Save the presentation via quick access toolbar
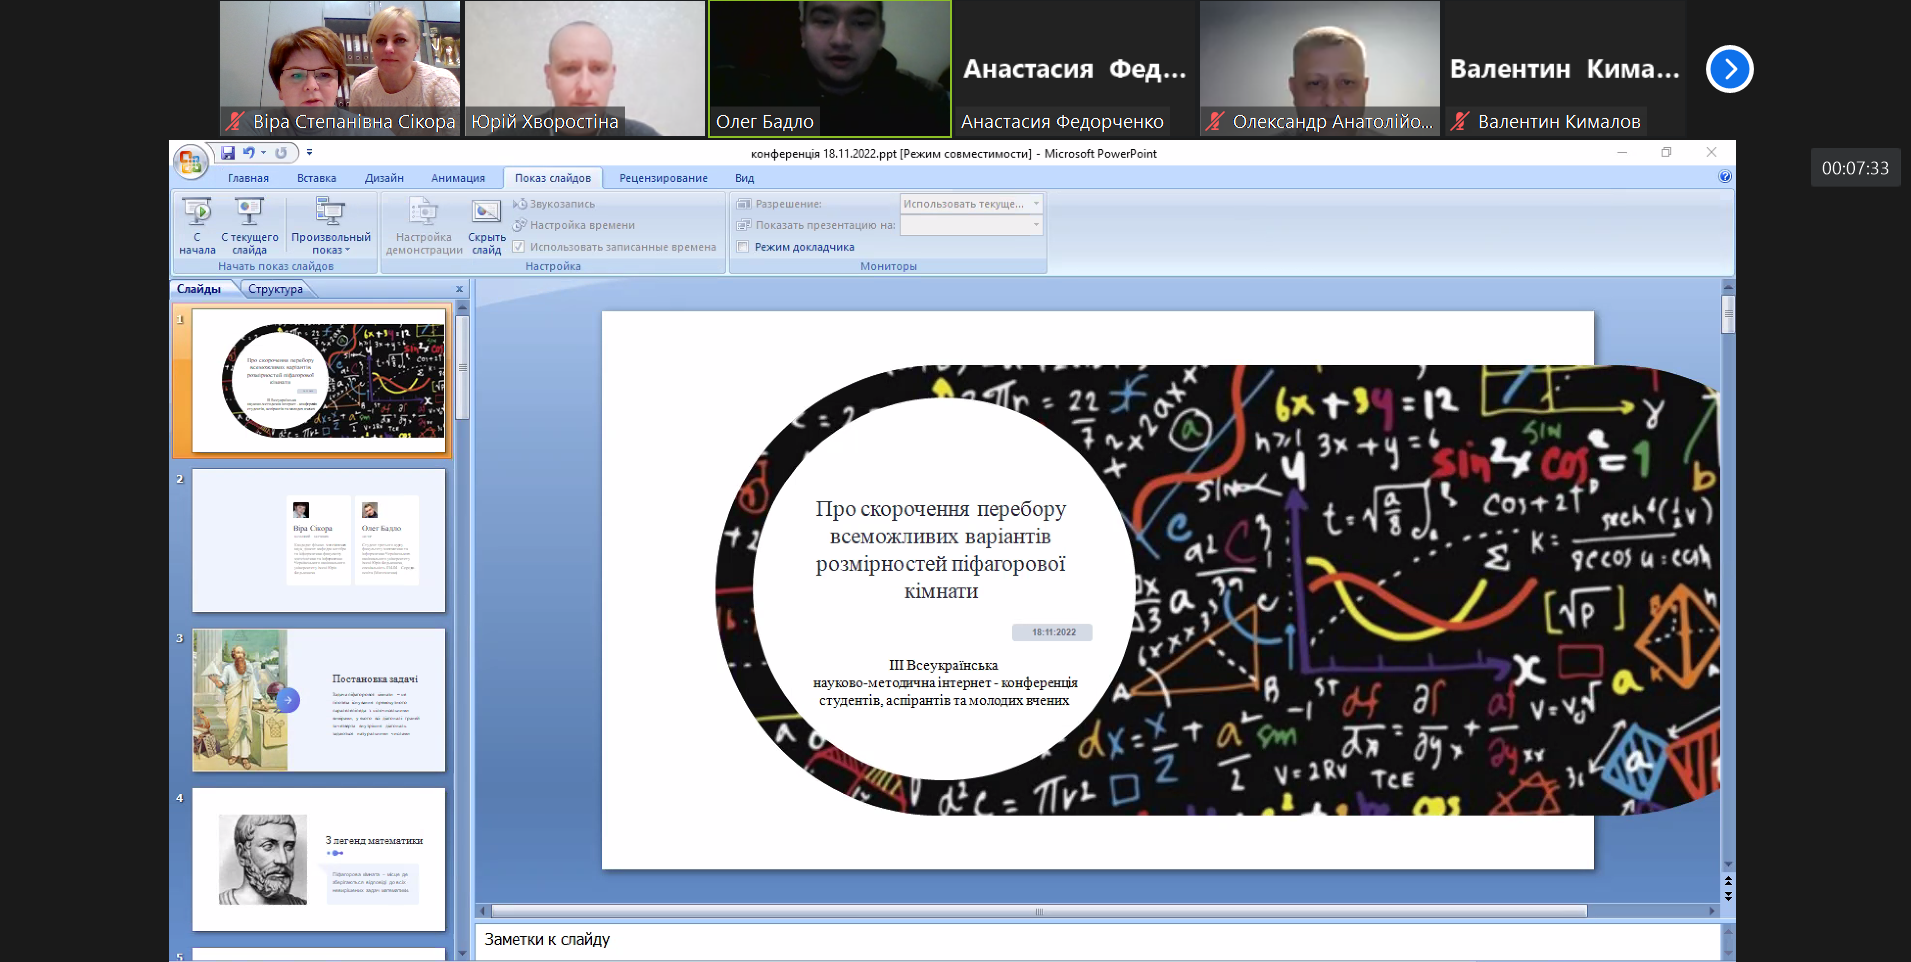Screen dimensions: 1911x962 (x=228, y=153)
